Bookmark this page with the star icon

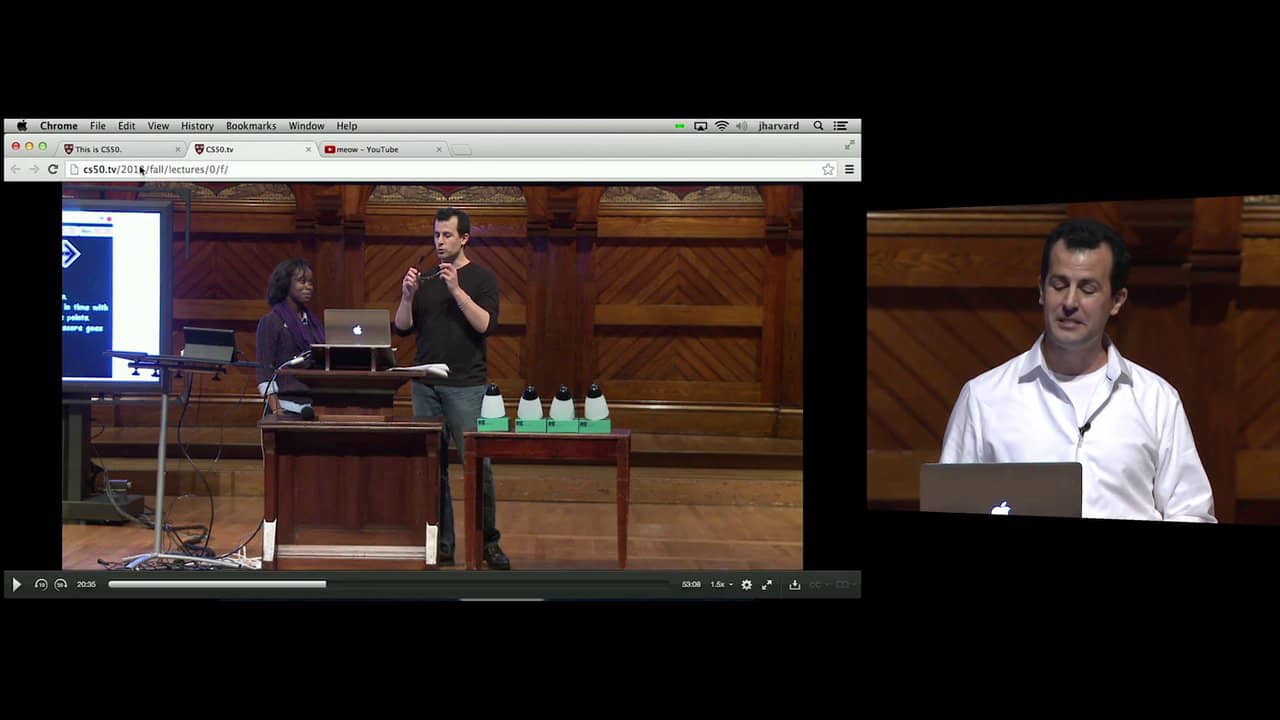click(x=828, y=170)
